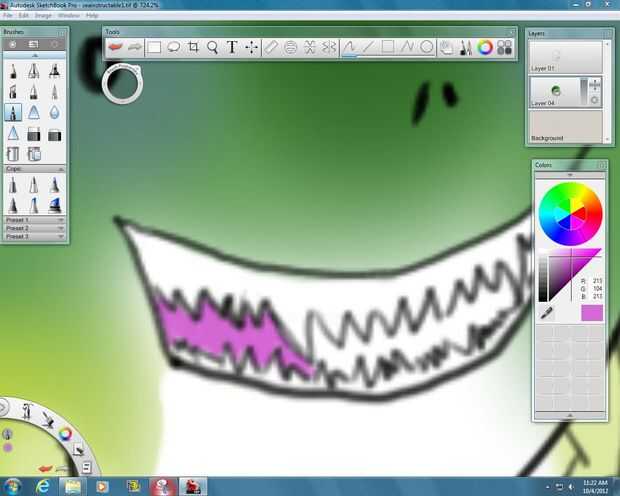The height and width of the screenshot is (496, 620).
Task: Expand the Preset 1 section
Action: tap(34, 220)
